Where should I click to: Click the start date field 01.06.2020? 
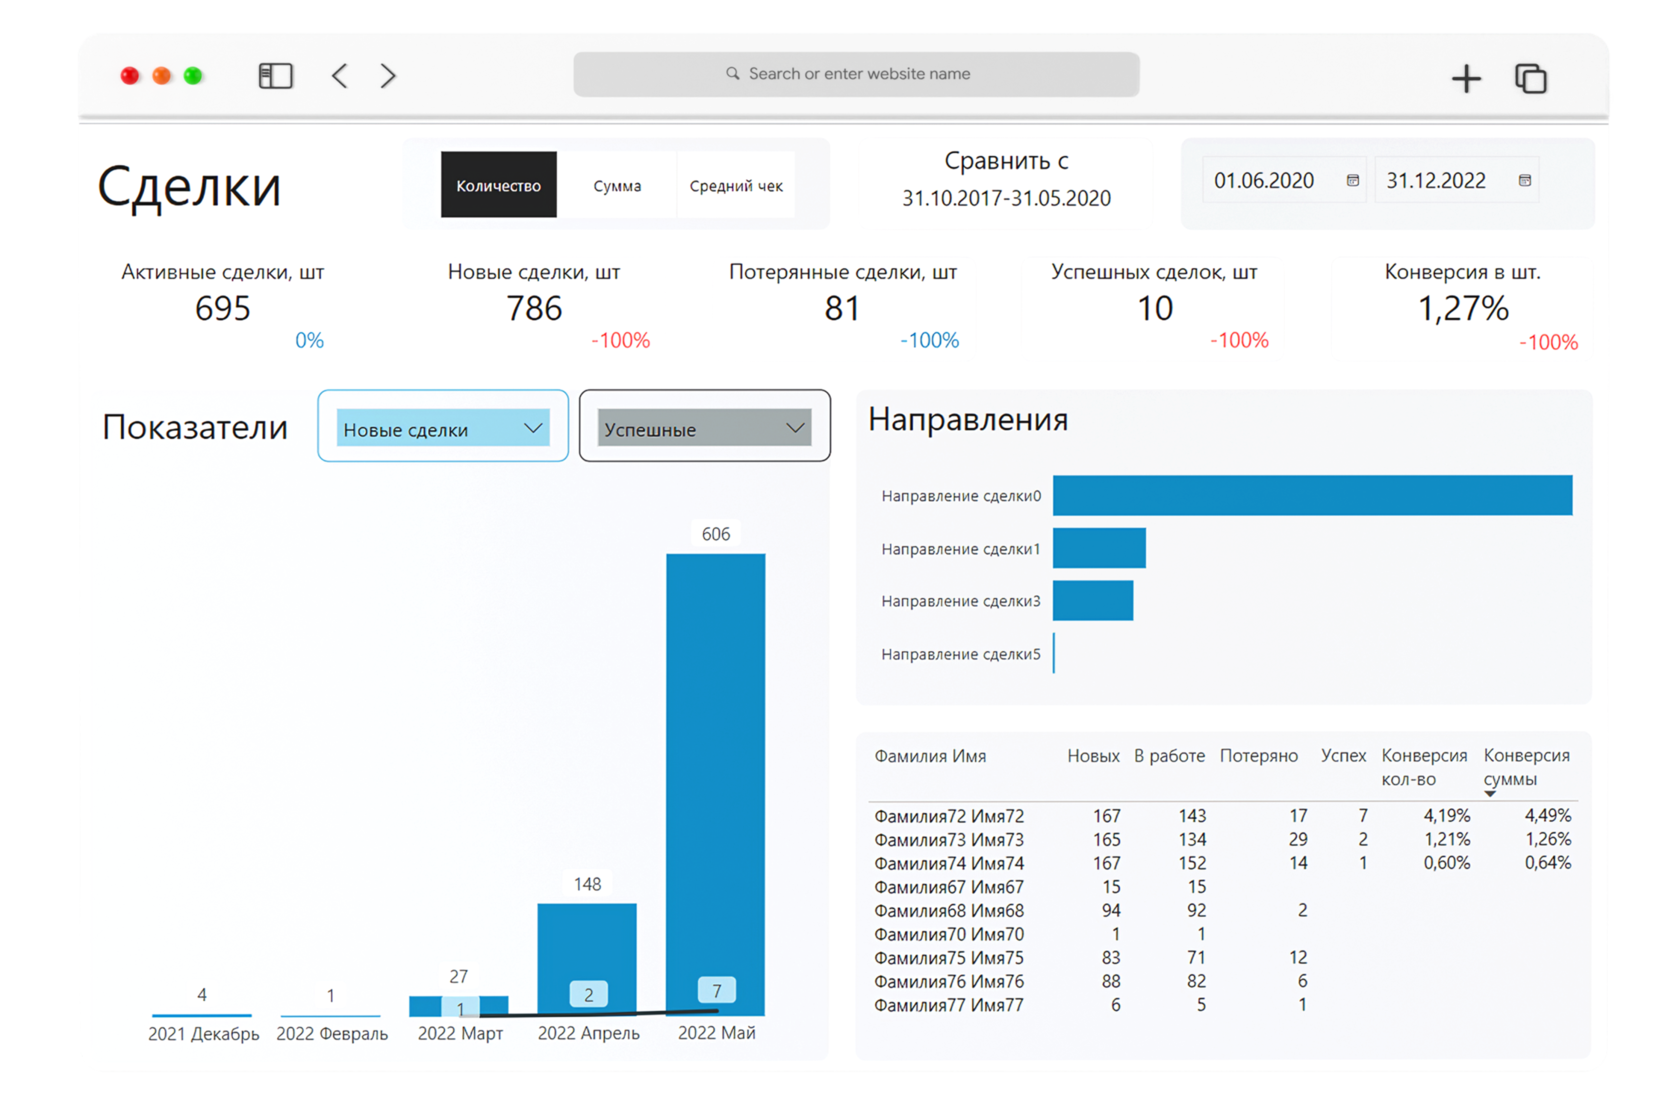coord(1264,181)
